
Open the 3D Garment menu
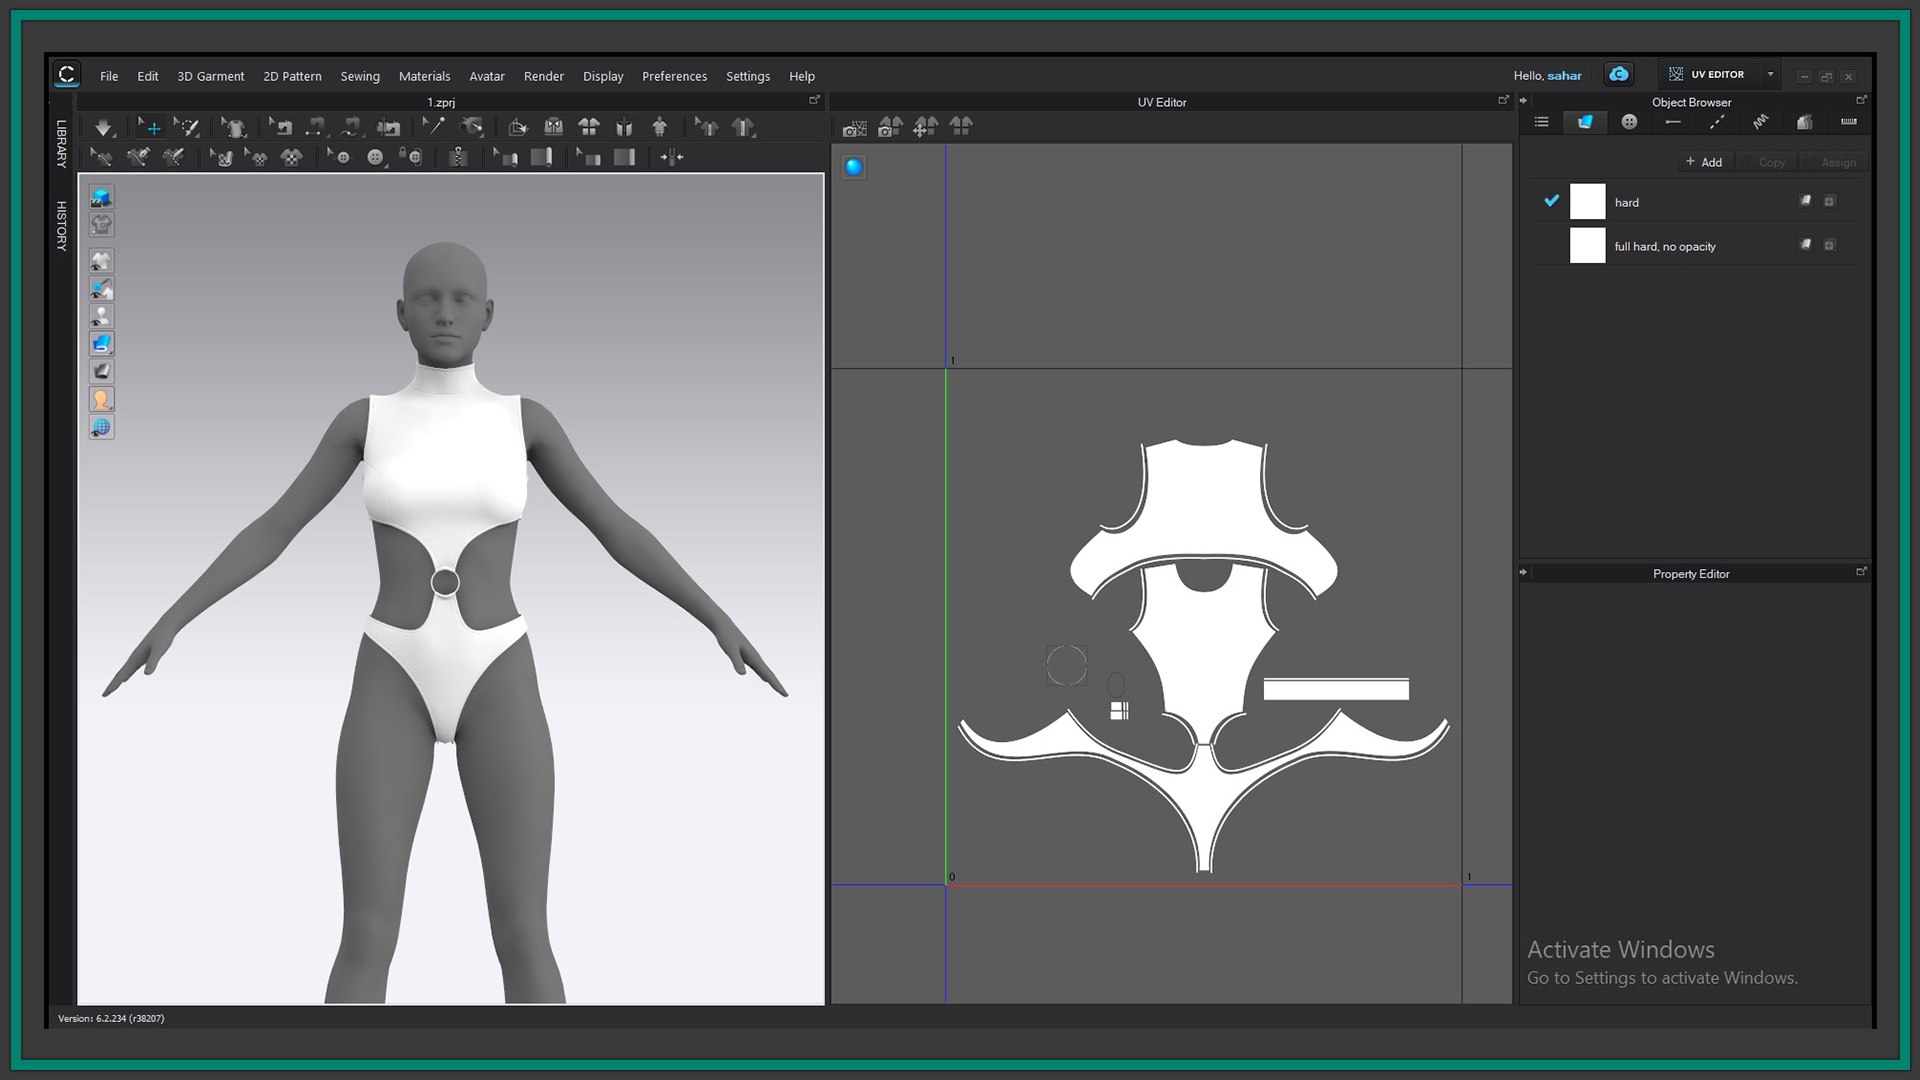tap(210, 76)
